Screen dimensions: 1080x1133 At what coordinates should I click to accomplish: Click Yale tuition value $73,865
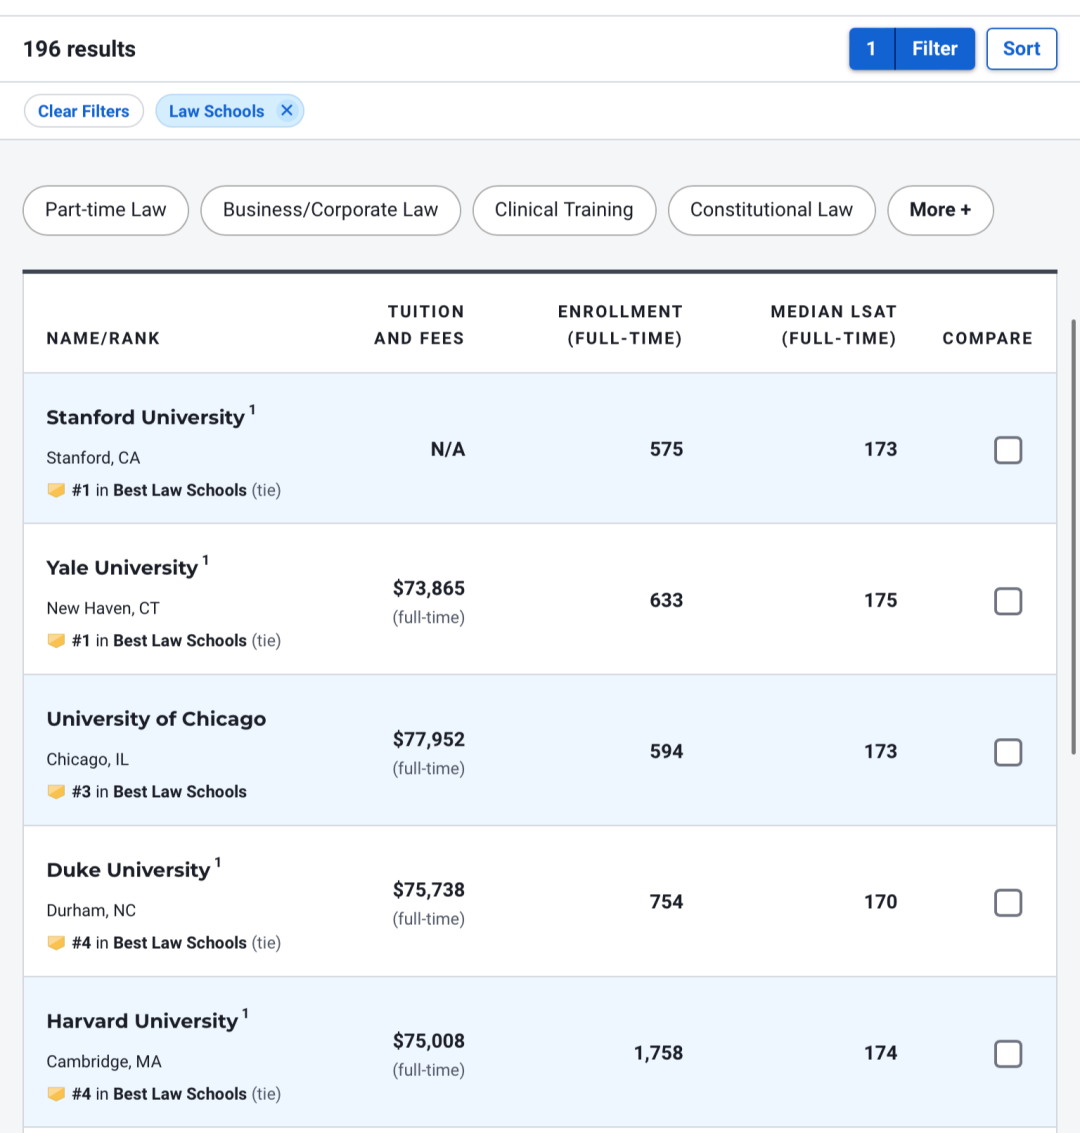428,588
